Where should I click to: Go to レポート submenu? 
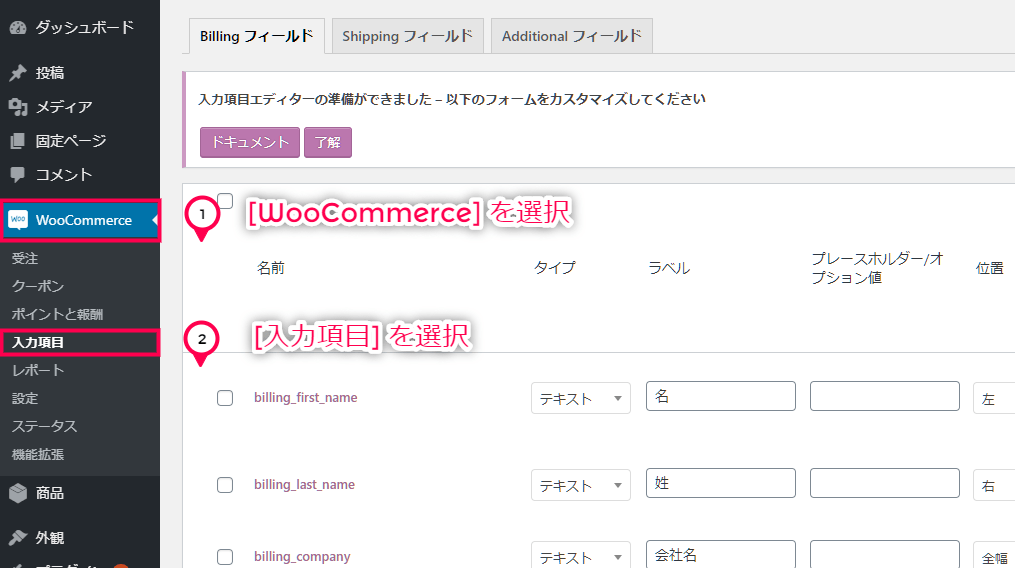pyautogui.click(x=38, y=370)
